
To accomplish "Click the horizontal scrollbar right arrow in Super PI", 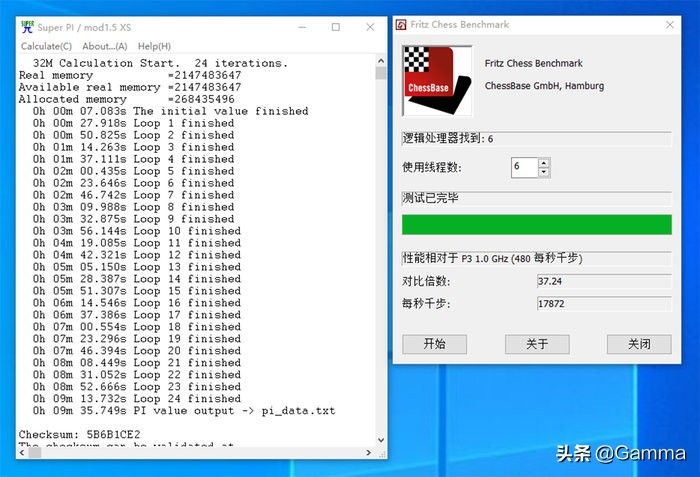I will tap(368, 452).
